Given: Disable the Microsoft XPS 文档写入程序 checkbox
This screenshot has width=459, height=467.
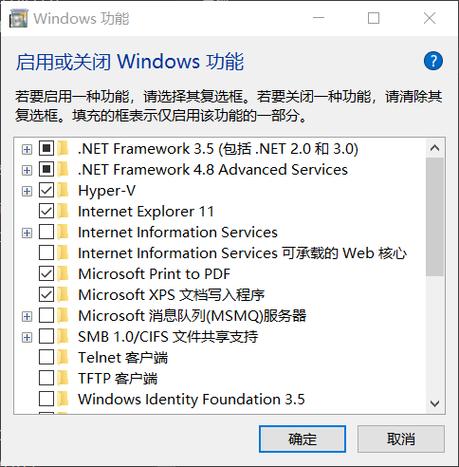Looking at the screenshot, I should tap(46, 295).
